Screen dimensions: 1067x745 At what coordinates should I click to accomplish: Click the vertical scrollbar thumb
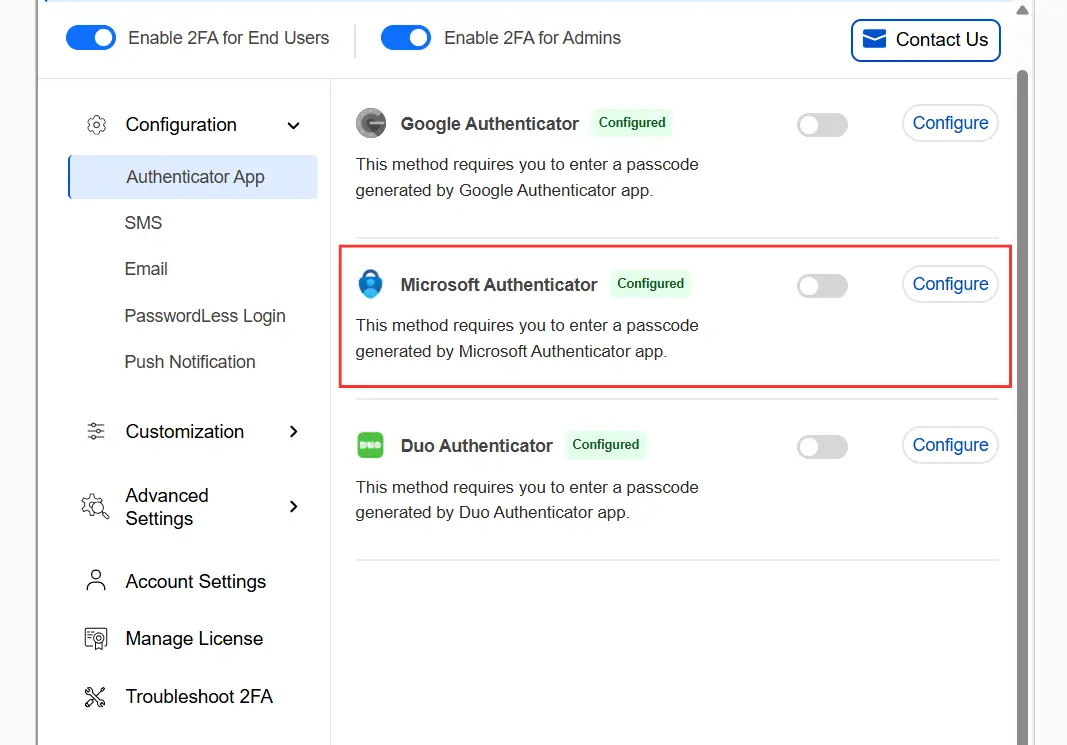[x=1022, y=407]
